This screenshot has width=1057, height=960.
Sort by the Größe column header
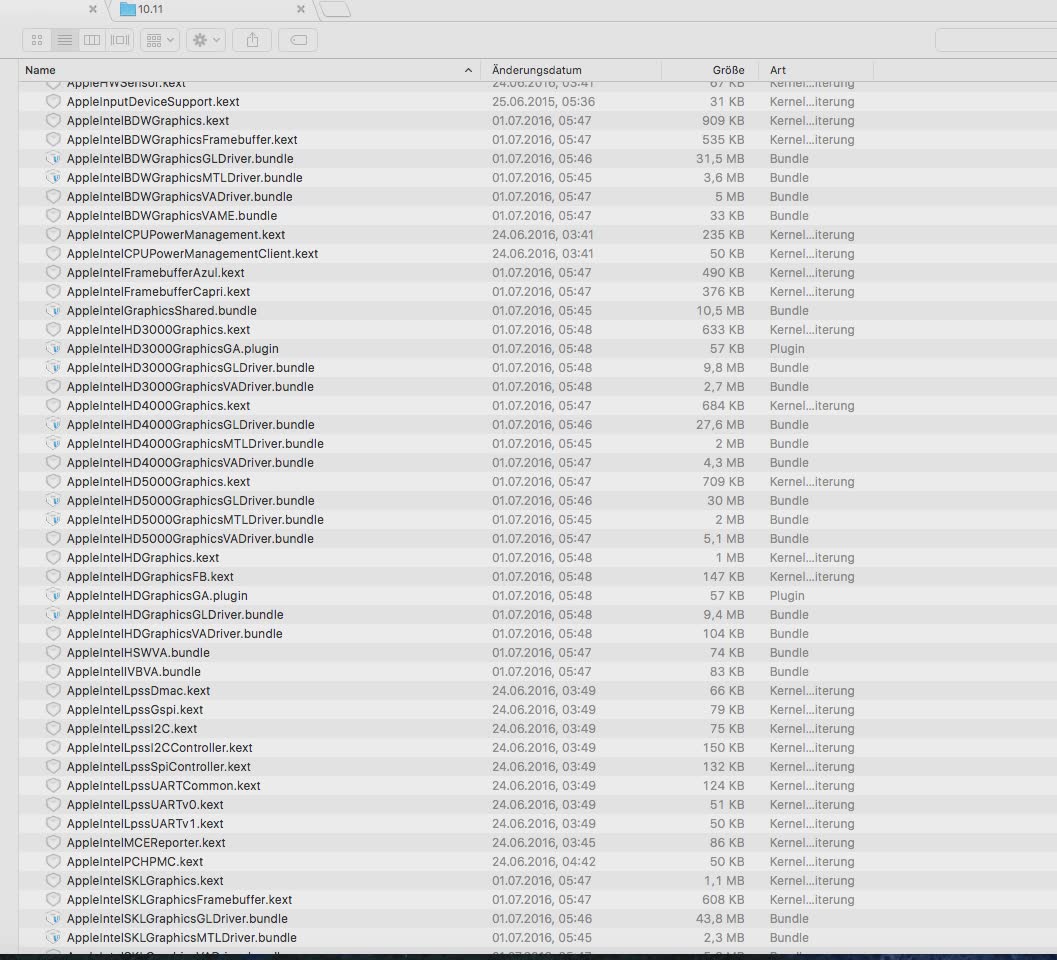pyautogui.click(x=728, y=70)
